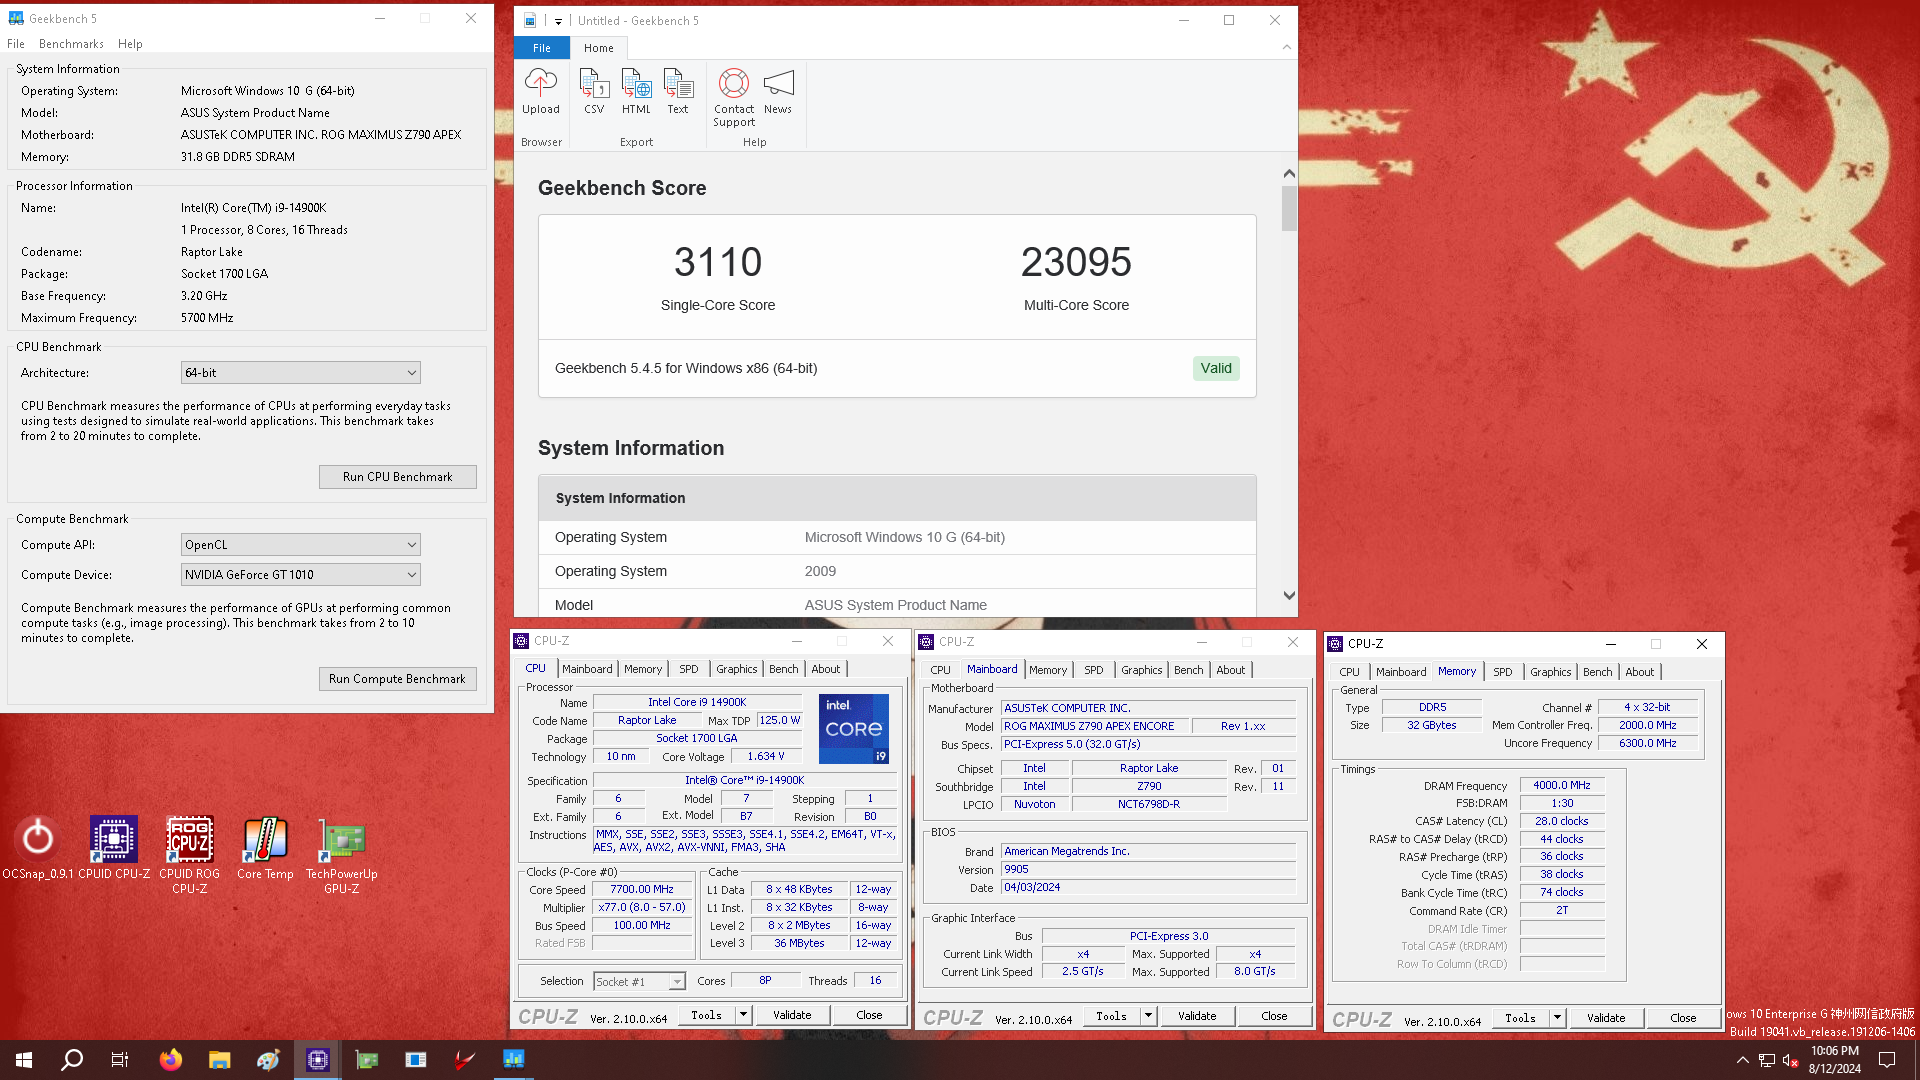1920x1080 pixels.
Task: Click Geekbench results scrollbar down arrow
Action: click(1289, 595)
